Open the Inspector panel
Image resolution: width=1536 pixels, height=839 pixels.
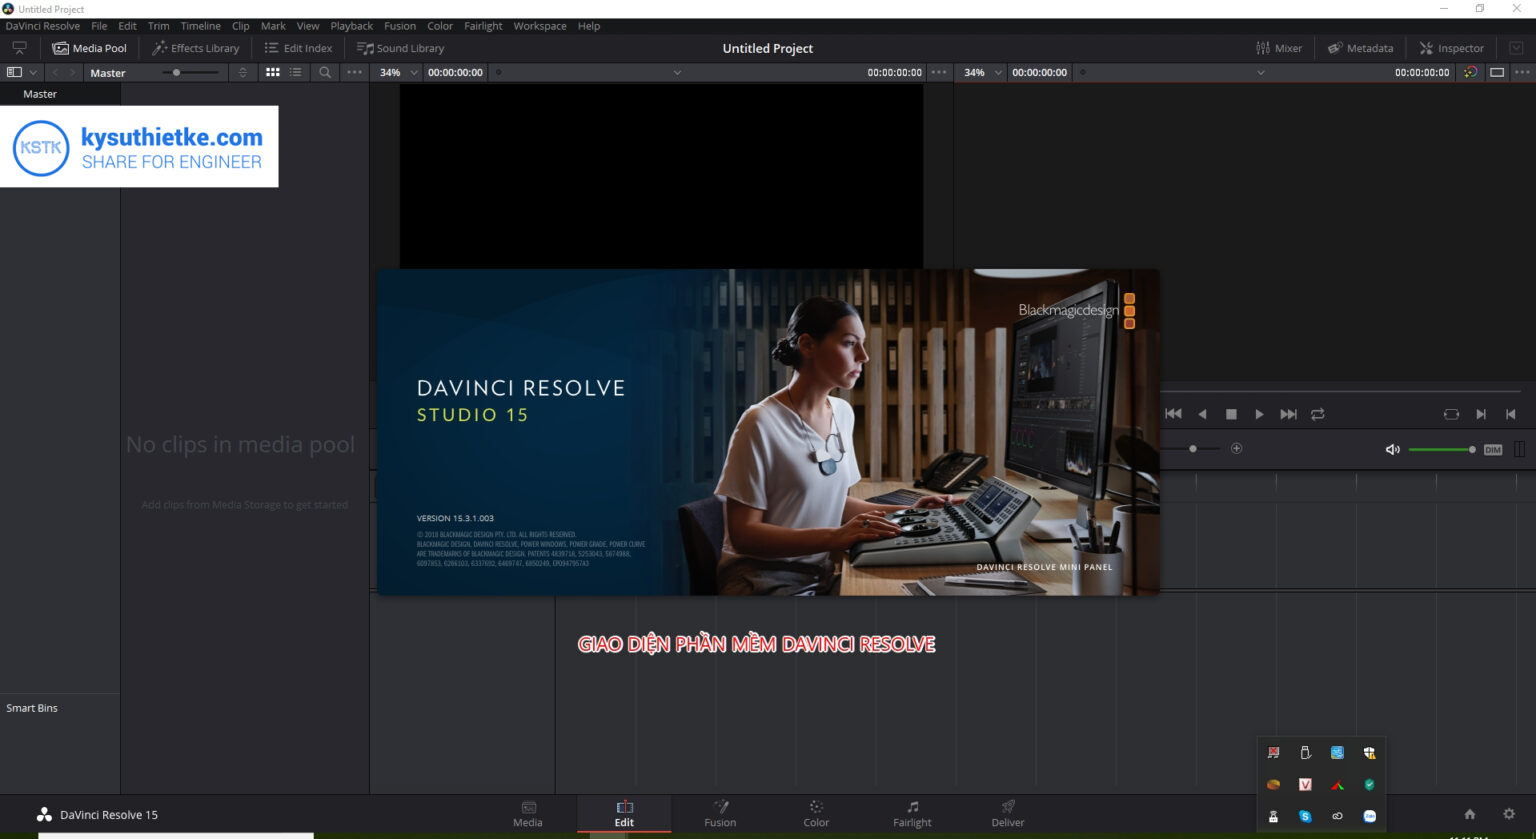(1451, 48)
